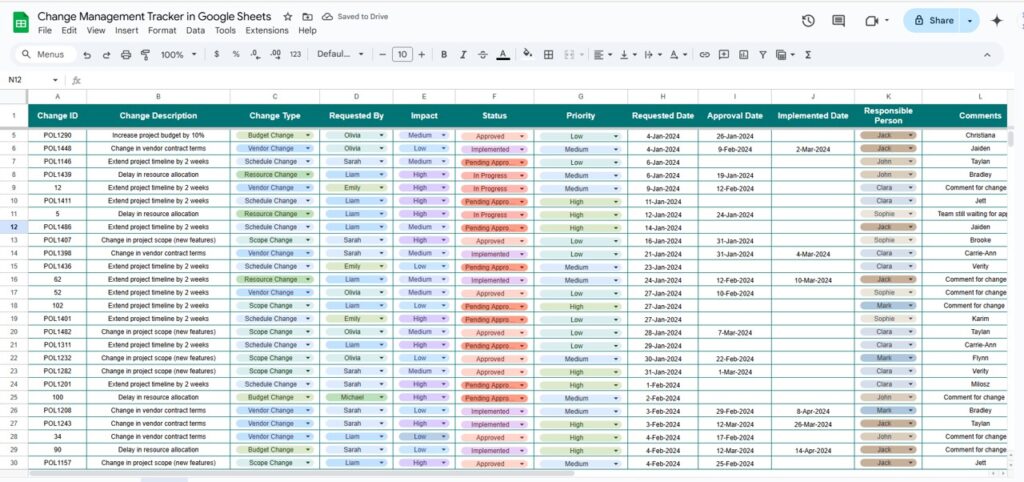Open the Tools menu
This screenshot has width=1024, height=482.
225,31
